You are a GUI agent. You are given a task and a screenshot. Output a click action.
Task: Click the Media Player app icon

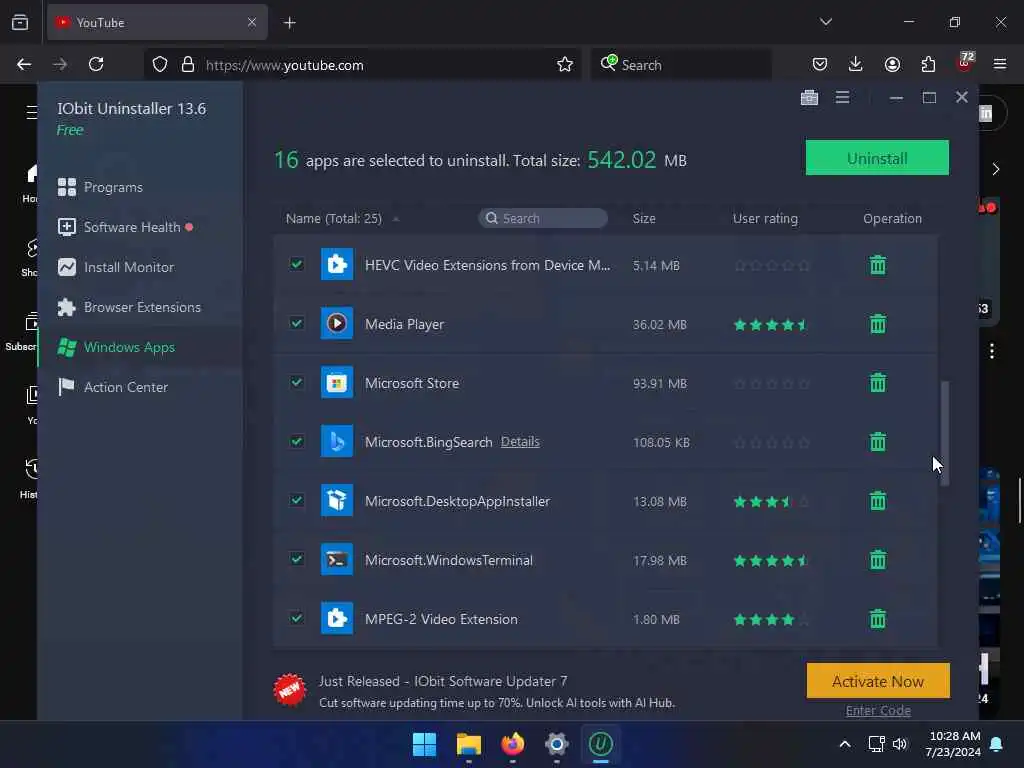tap(337, 323)
